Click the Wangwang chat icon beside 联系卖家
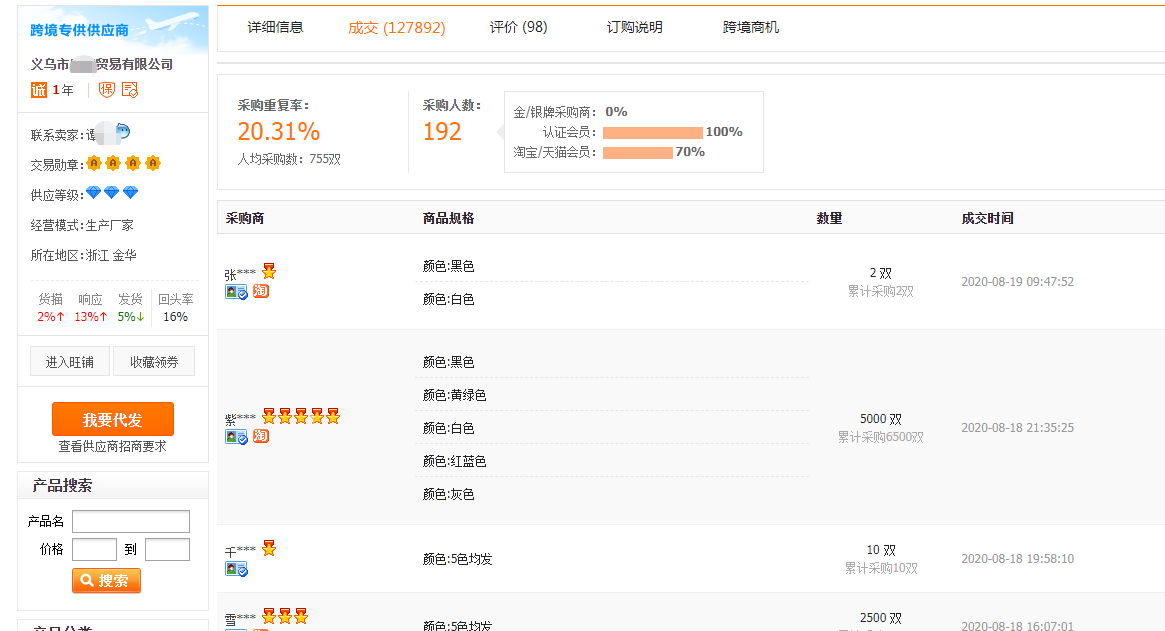This screenshot has width=1165, height=631. click(123, 131)
